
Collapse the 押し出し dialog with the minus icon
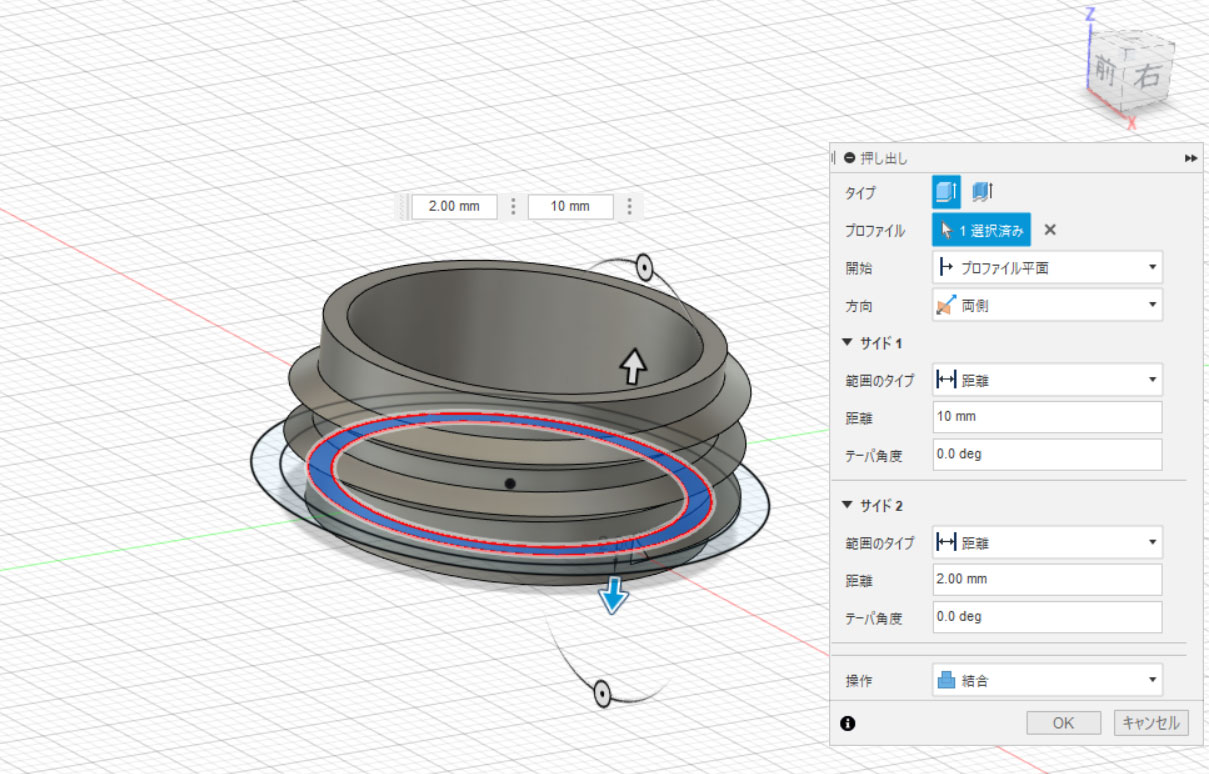850,158
